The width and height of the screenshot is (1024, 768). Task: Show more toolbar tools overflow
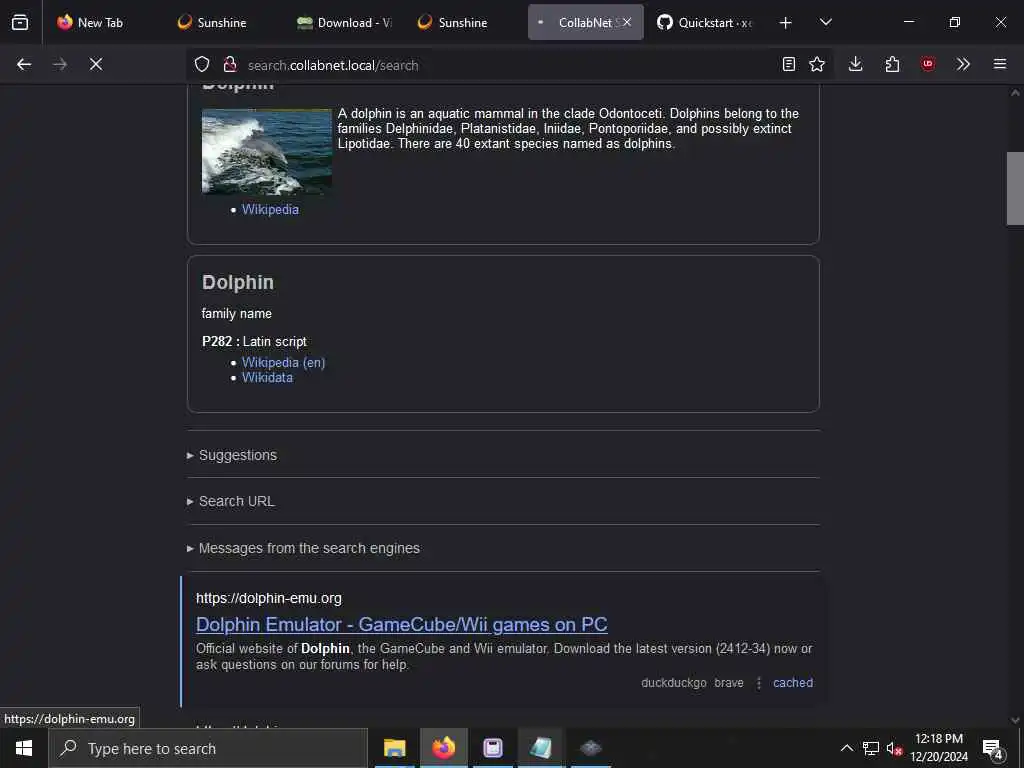click(x=963, y=64)
